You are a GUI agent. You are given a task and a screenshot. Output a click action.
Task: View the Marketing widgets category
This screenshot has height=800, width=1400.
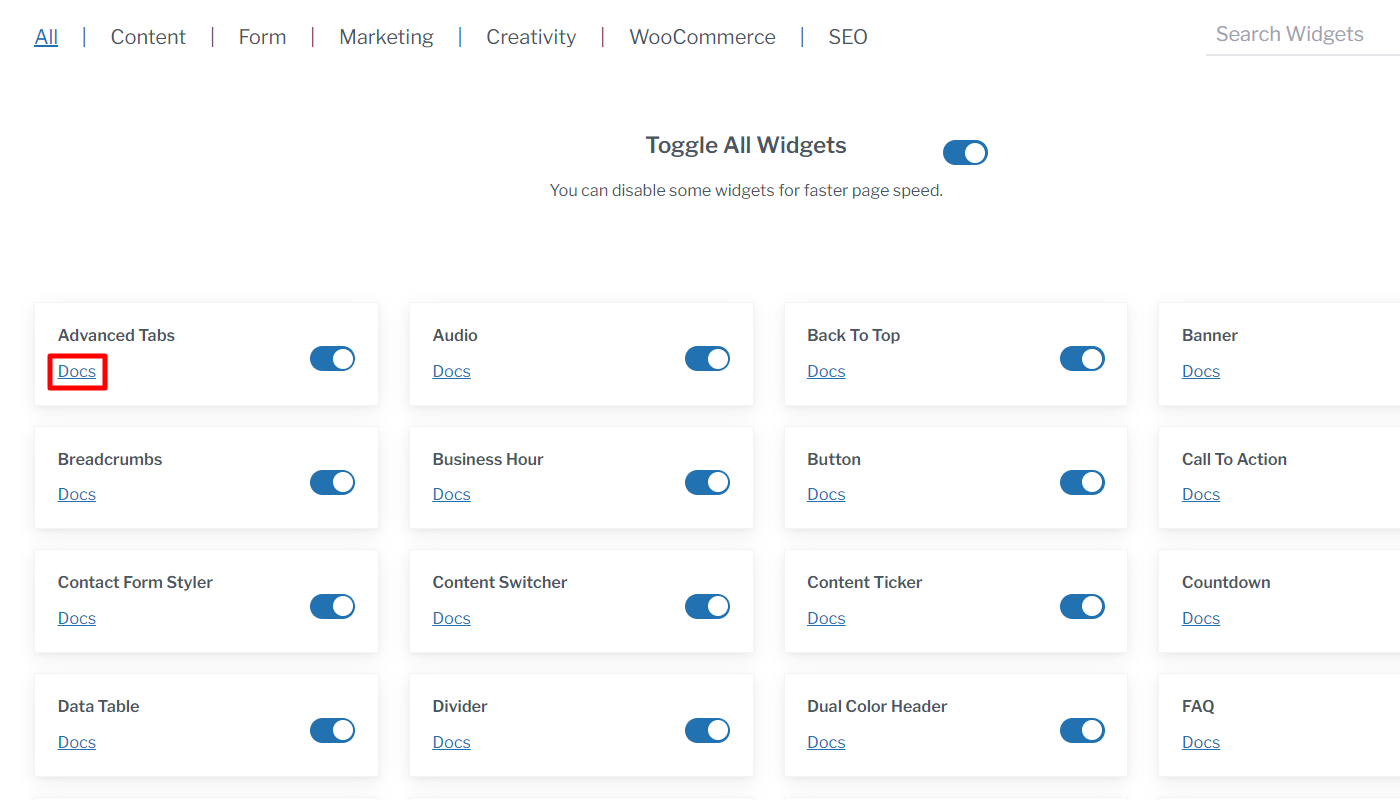pyautogui.click(x=386, y=36)
